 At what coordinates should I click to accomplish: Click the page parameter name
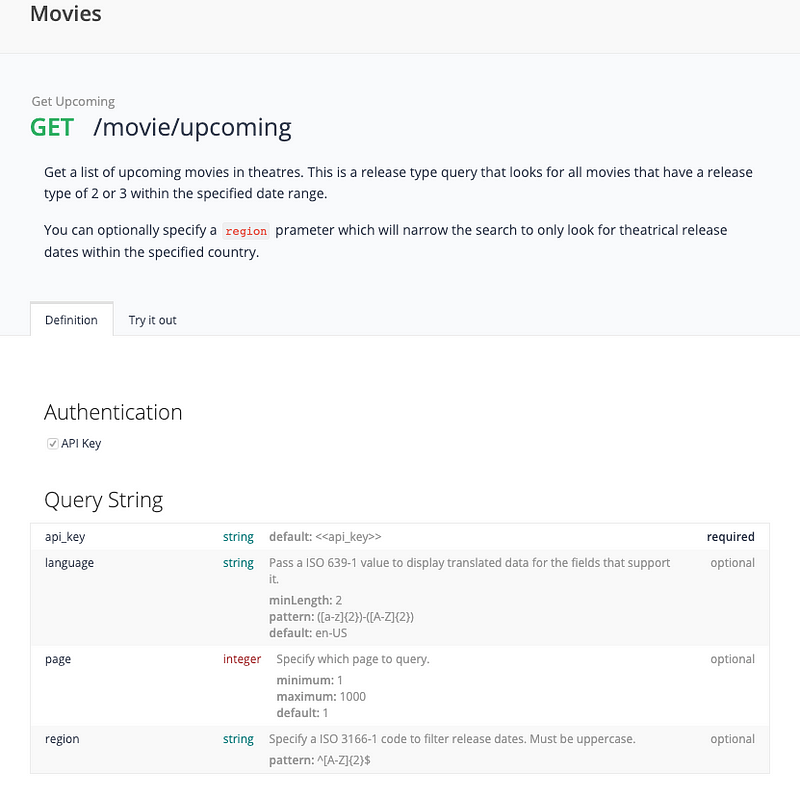58,659
